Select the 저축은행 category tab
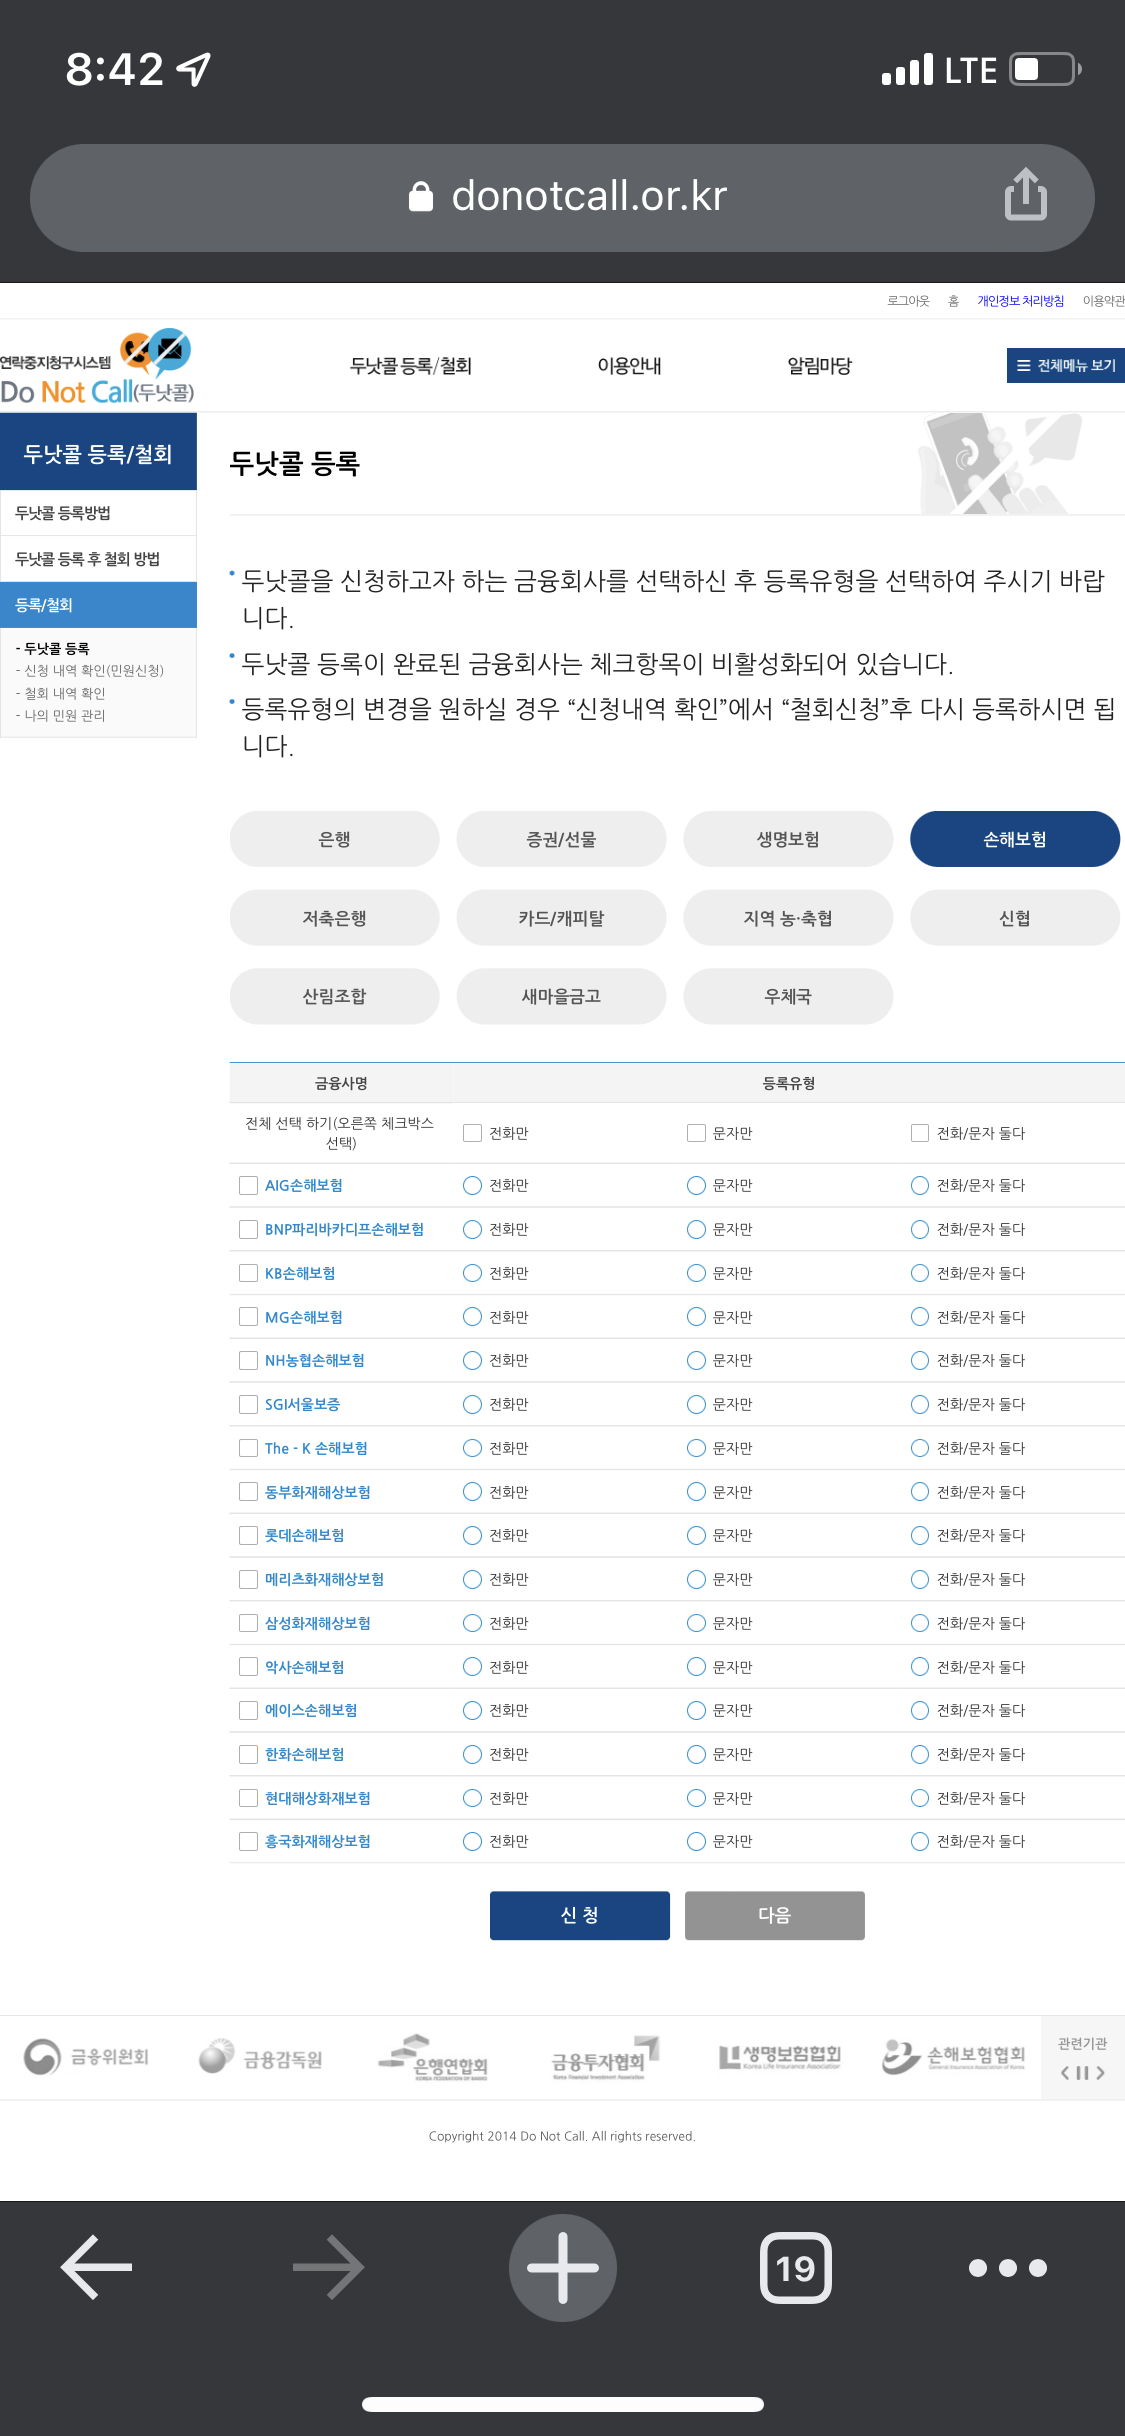This screenshot has height=2436, width=1125. coord(334,918)
